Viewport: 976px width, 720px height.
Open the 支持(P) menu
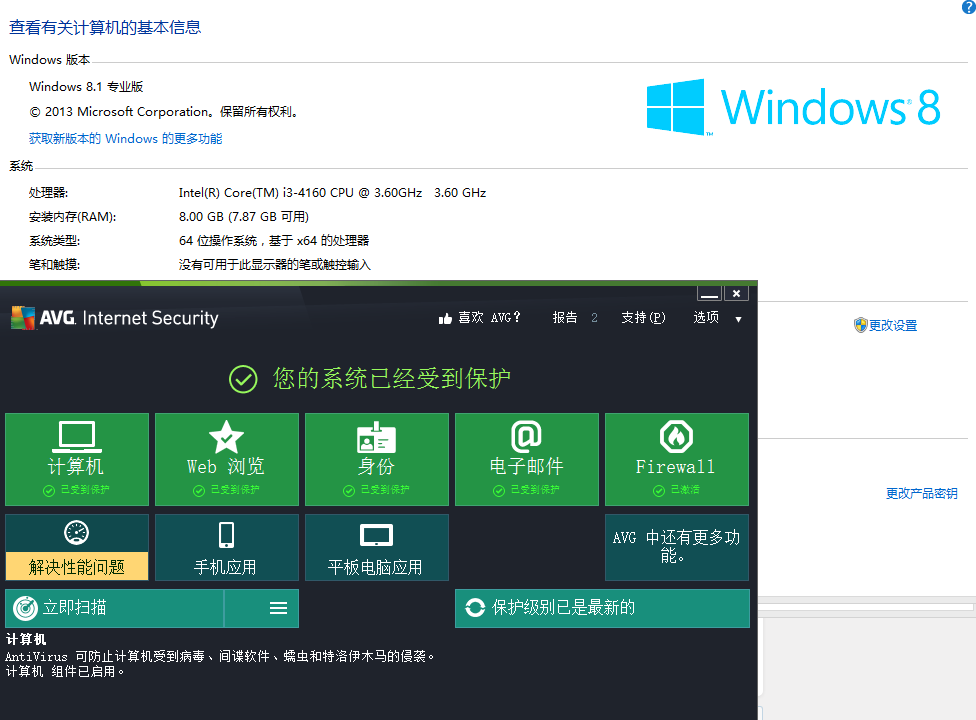point(643,317)
